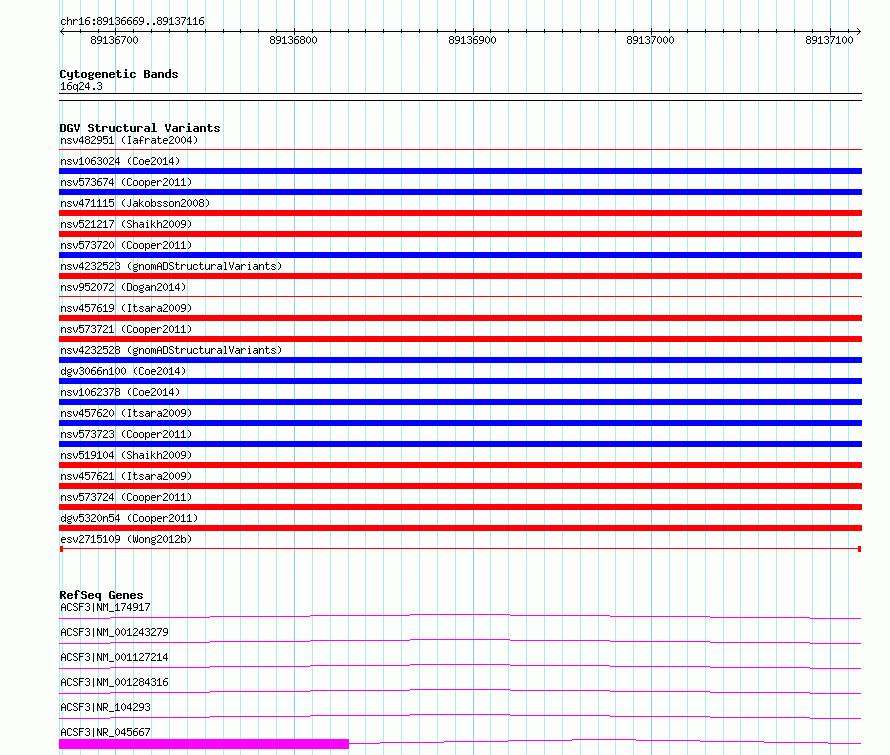The width and height of the screenshot is (890, 755).
Task: Open variant nsv482951 (Iafrate2004)
Action: [129, 140]
